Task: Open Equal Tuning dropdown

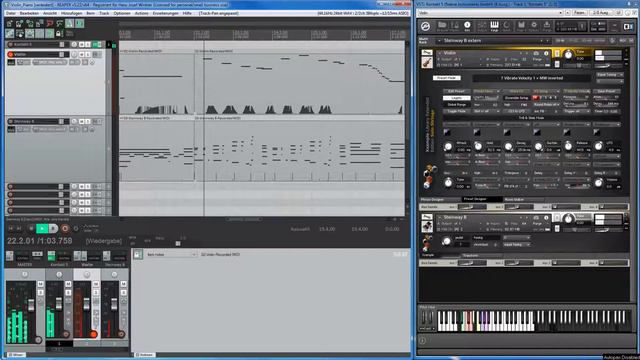Action: click(x=610, y=75)
